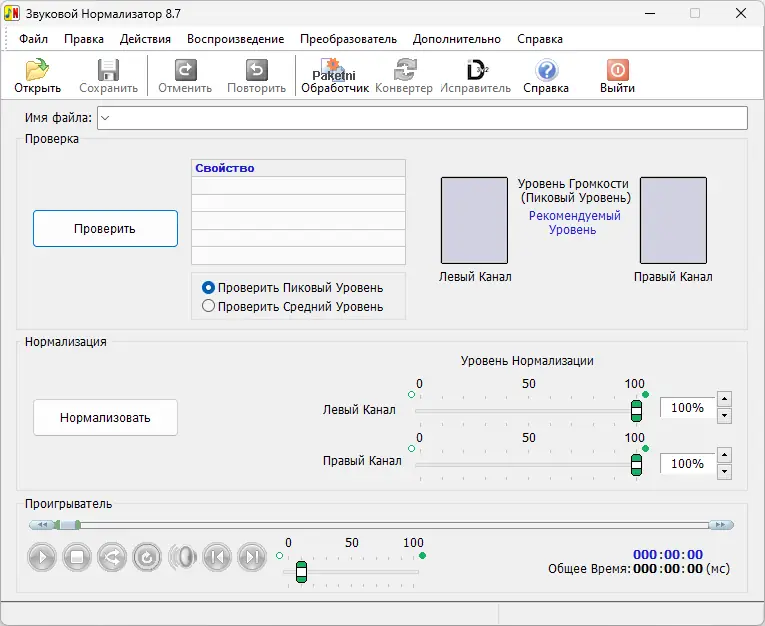Decrease Правый Канал percentage with down arrow
Viewport: 765px width, 626px height.
pos(725,472)
